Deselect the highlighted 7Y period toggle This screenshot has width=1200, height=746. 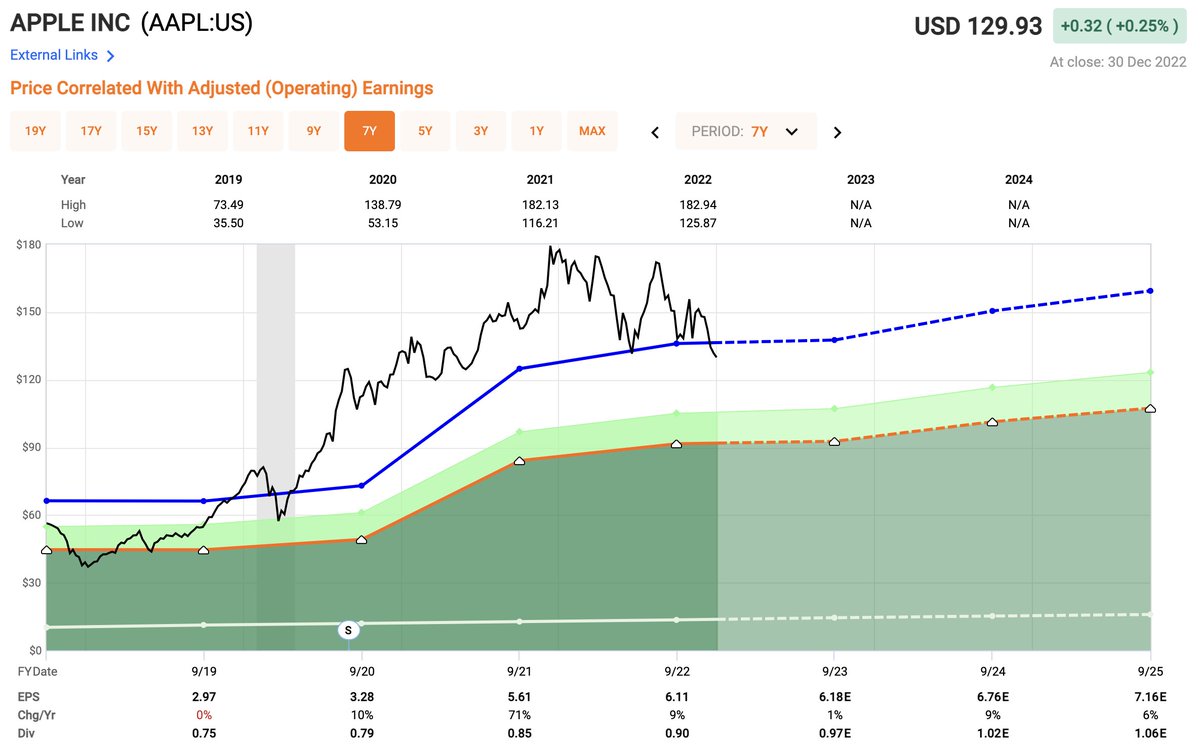click(369, 131)
